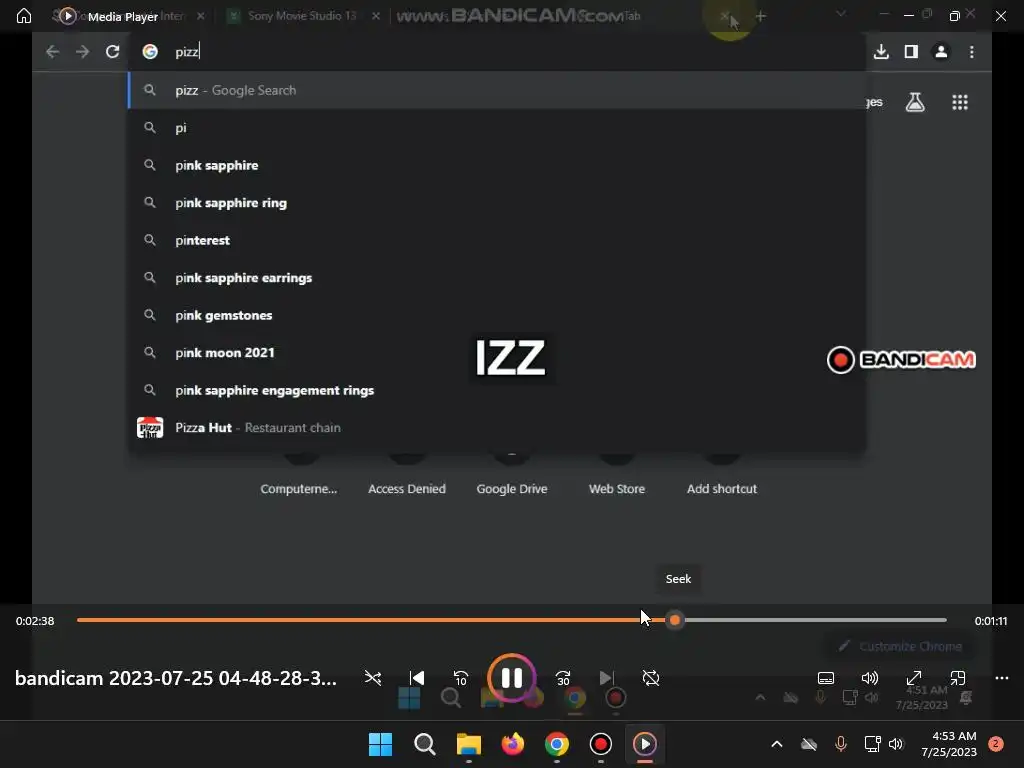Rewind 10 seconds
This screenshot has height=768, width=1024.
[460, 678]
